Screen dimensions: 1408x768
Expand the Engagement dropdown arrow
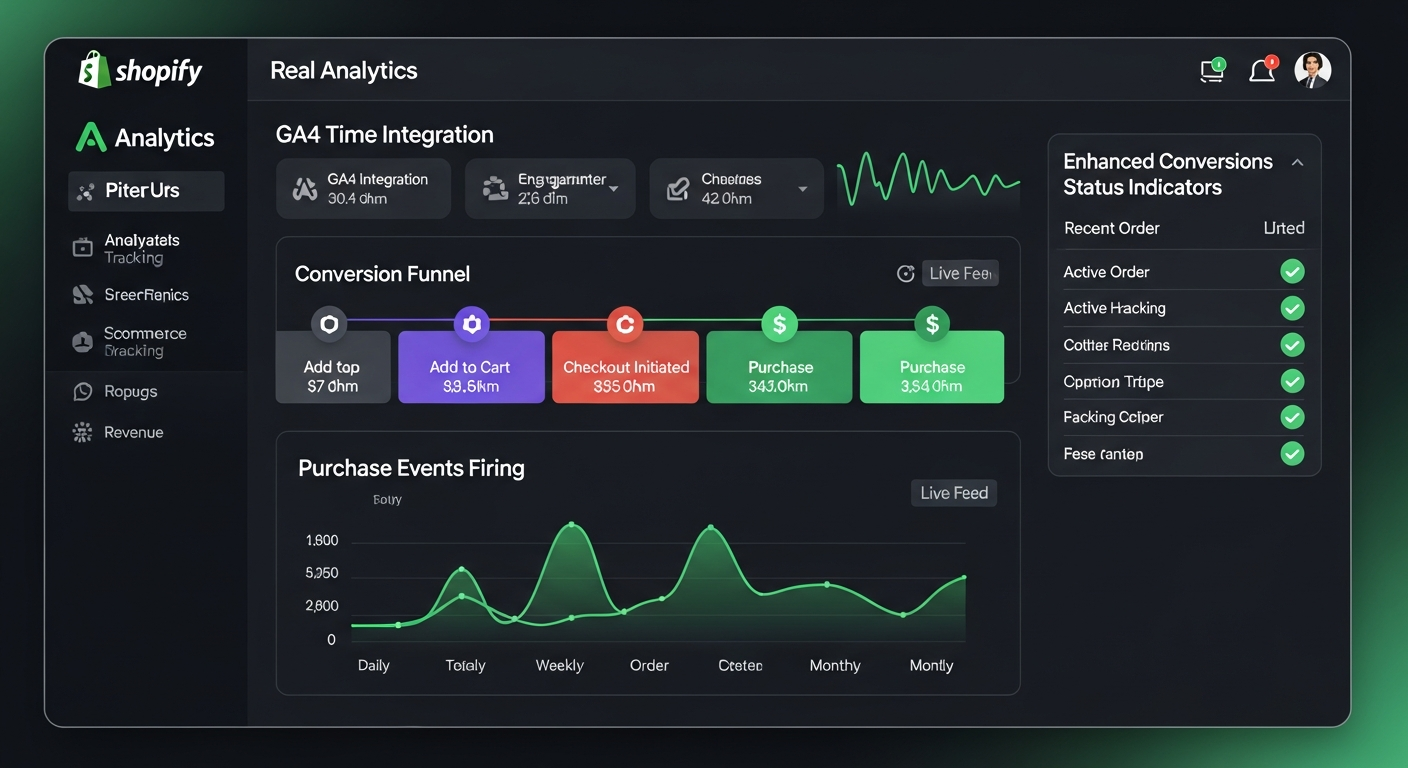pyautogui.click(x=613, y=188)
